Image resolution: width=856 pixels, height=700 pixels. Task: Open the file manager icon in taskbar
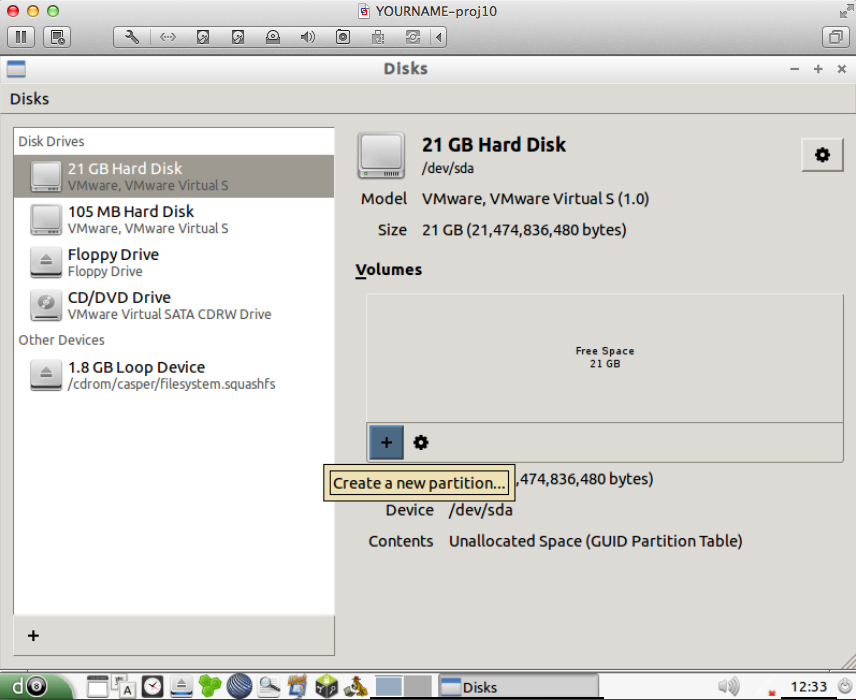[x=97, y=686]
